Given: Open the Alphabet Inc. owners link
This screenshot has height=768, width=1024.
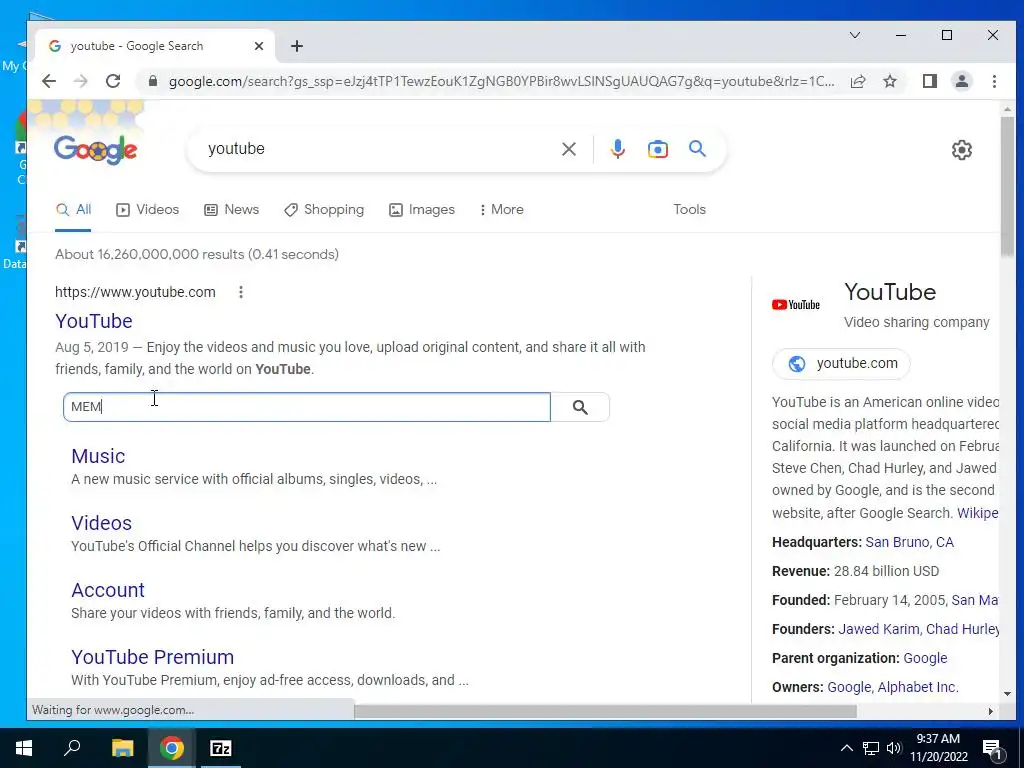Looking at the screenshot, I should (918, 687).
